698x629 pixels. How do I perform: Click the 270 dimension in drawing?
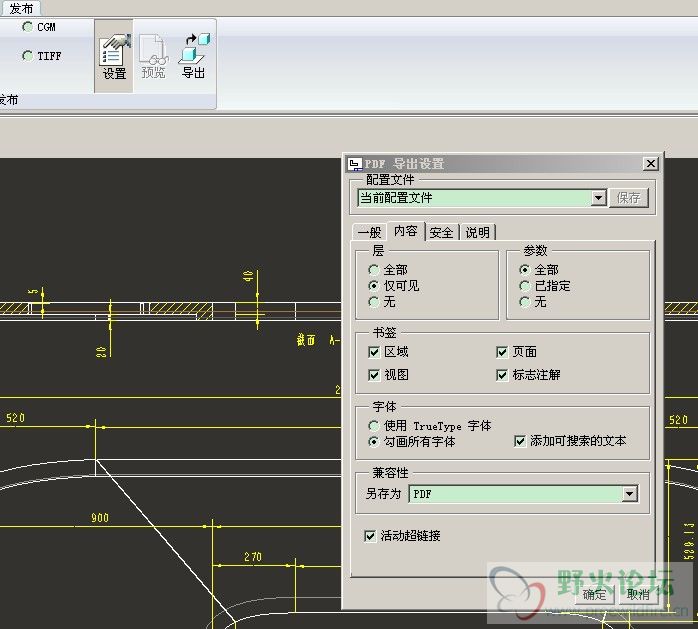pyautogui.click(x=253, y=557)
